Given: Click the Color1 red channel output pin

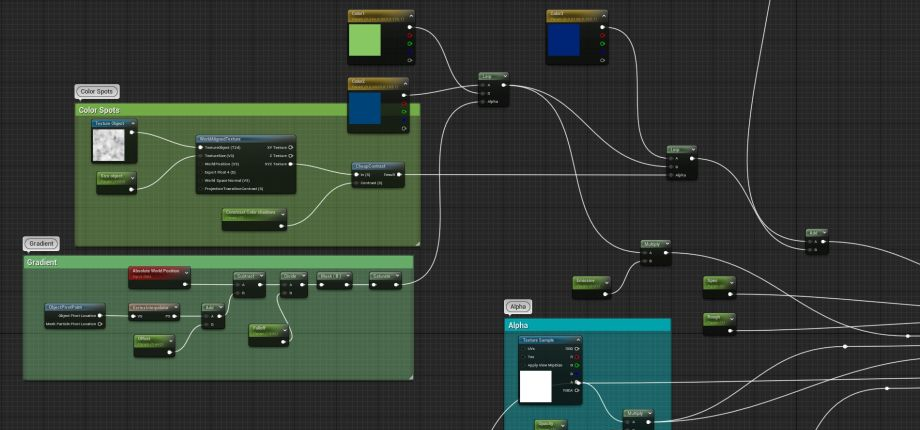Looking at the screenshot, I should [410, 35].
